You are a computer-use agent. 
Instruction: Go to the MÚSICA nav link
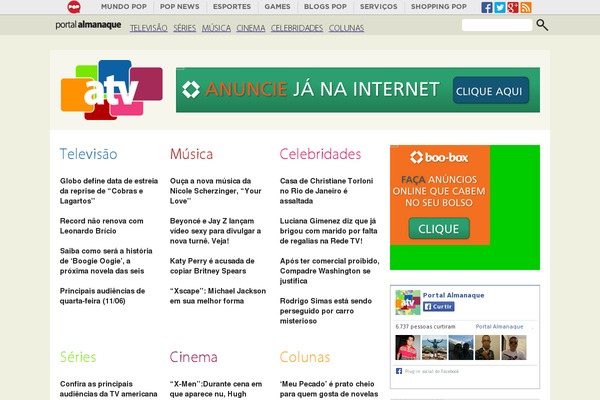pos(216,28)
